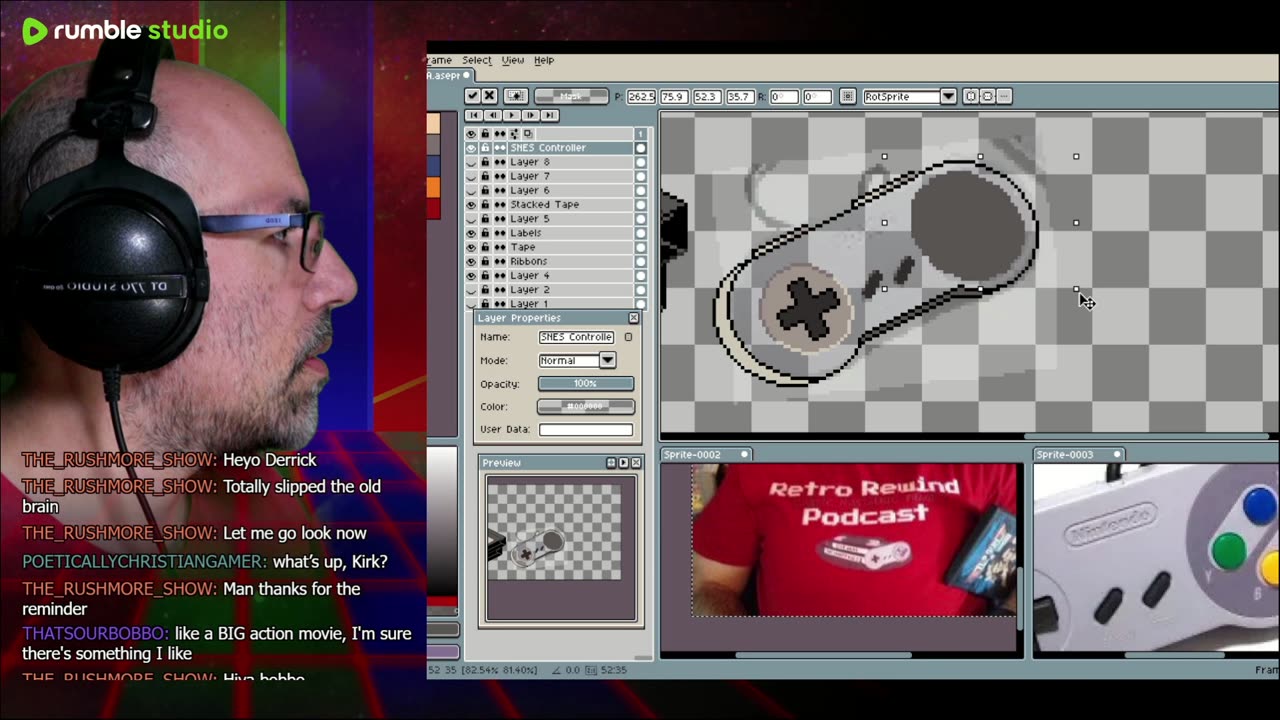
Task: Click the header continuous-cels icon
Action: coord(499,133)
